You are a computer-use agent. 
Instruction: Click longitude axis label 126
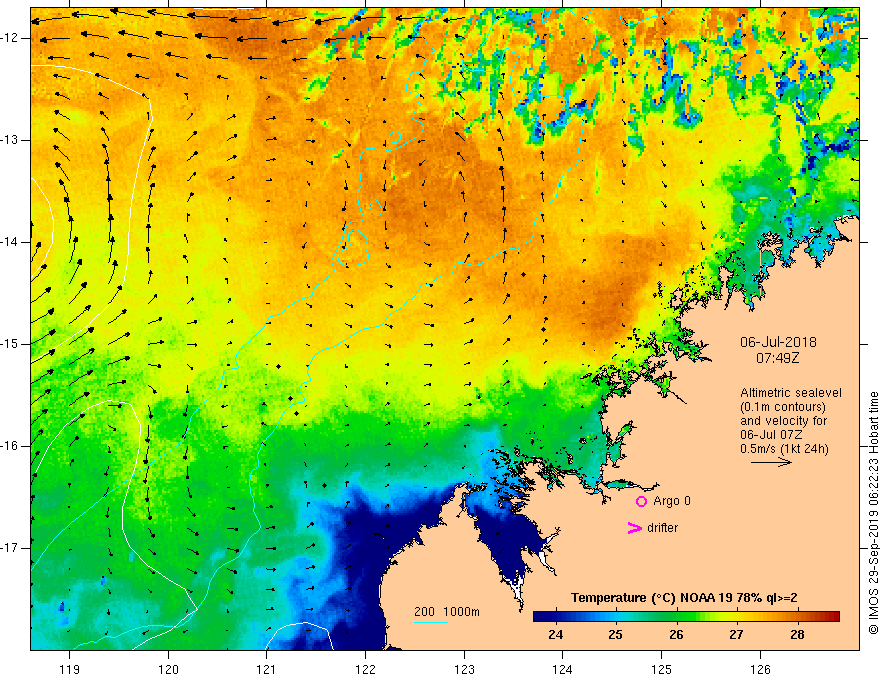[x=760, y=669]
